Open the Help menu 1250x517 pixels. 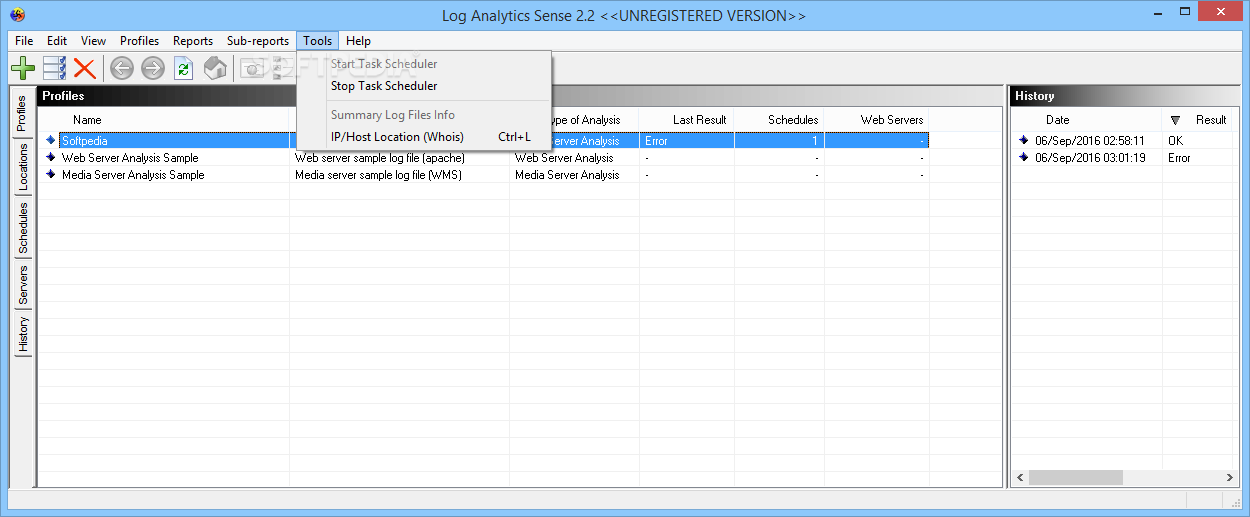tap(358, 41)
